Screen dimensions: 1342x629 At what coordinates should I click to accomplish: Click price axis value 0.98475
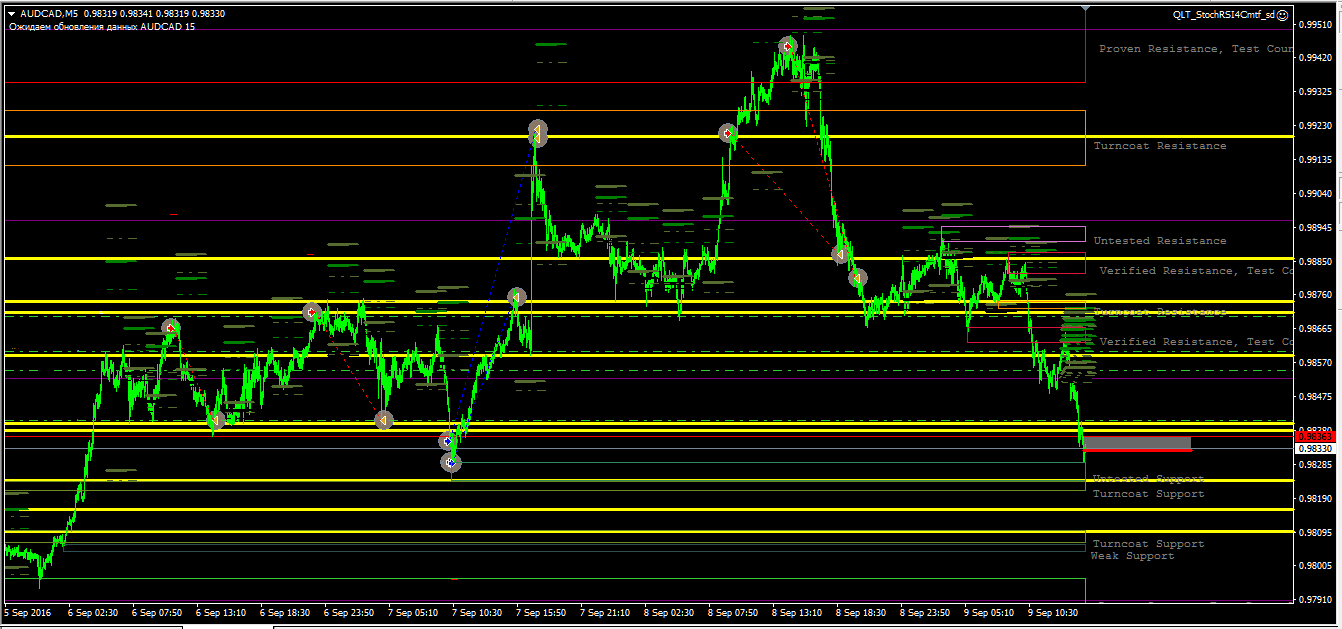coord(1316,397)
